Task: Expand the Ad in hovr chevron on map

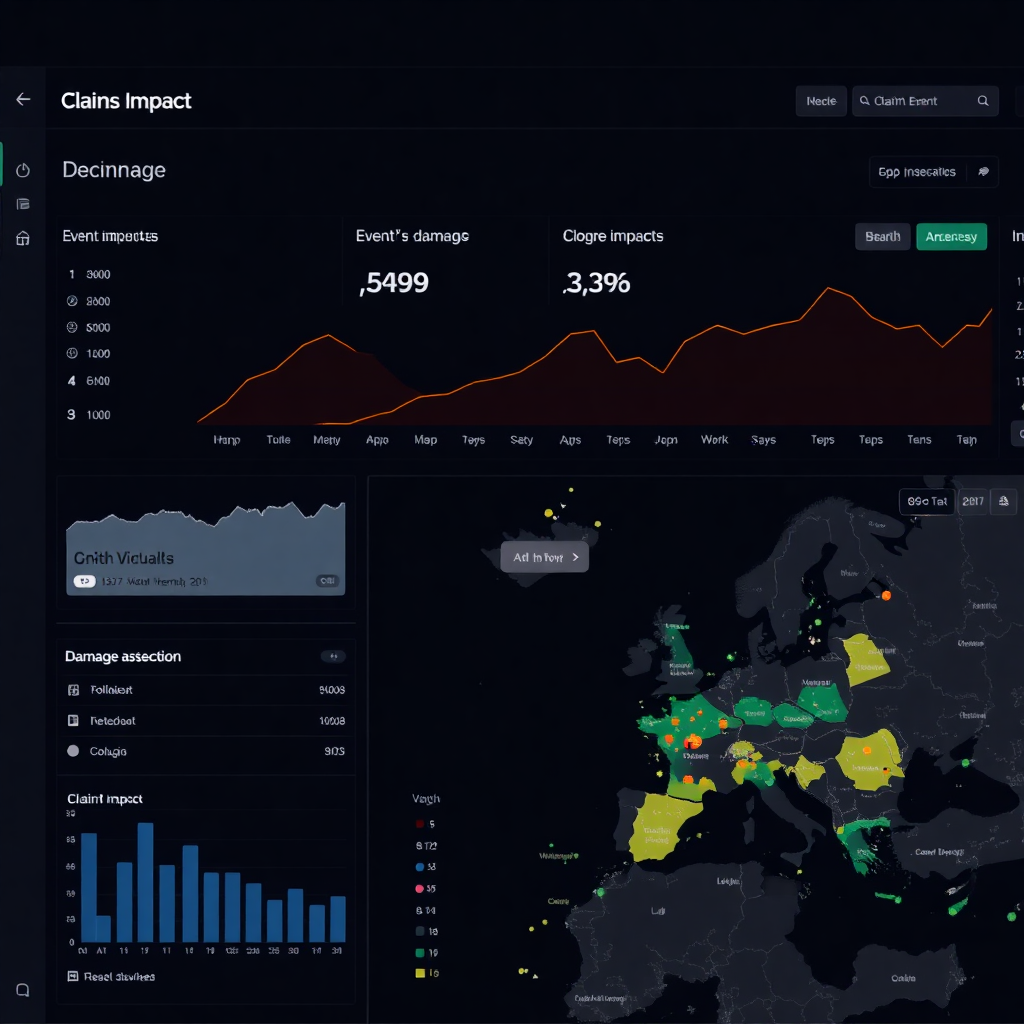Action: coord(578,557)
